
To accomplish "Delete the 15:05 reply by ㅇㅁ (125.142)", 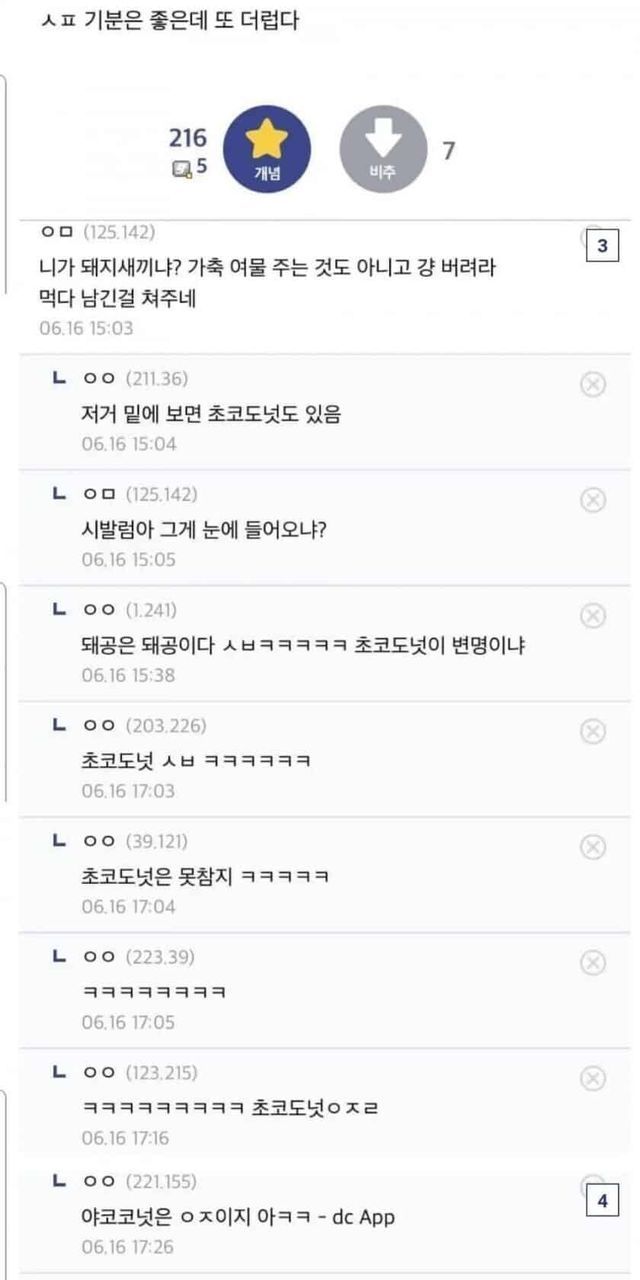I will click(593, 500).
